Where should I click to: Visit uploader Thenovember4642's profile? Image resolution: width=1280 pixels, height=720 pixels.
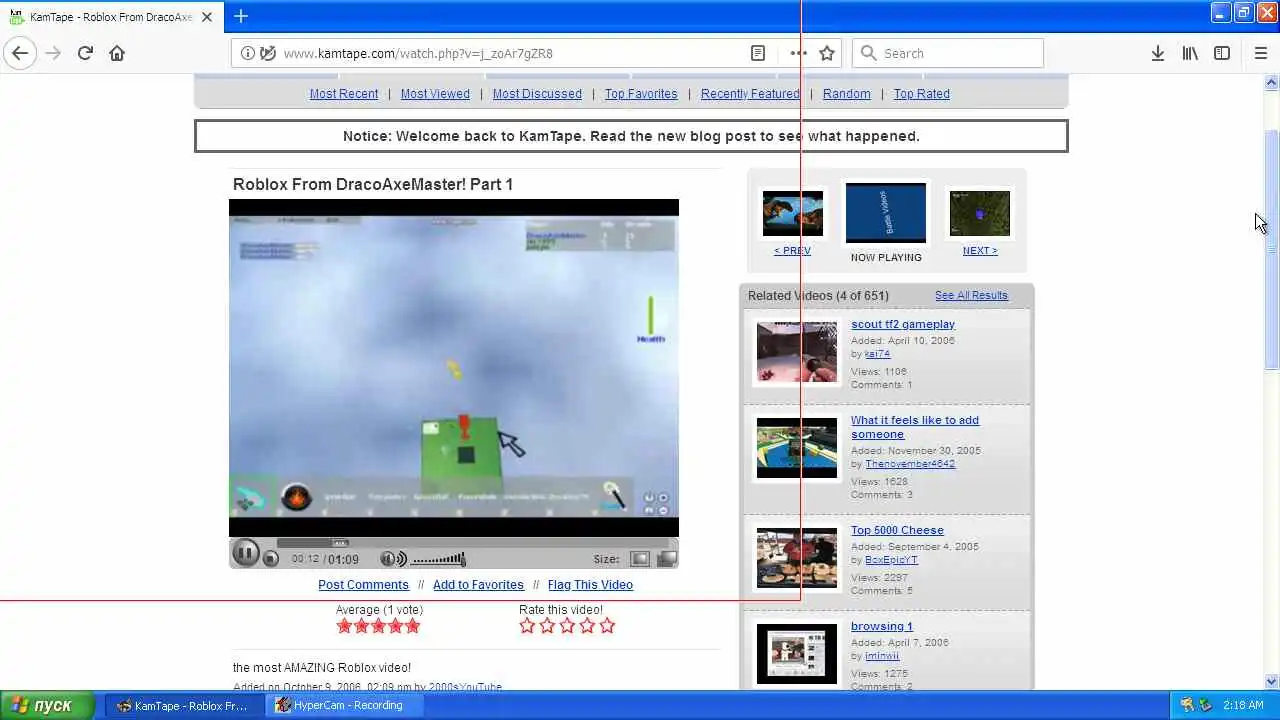(910, 464)
